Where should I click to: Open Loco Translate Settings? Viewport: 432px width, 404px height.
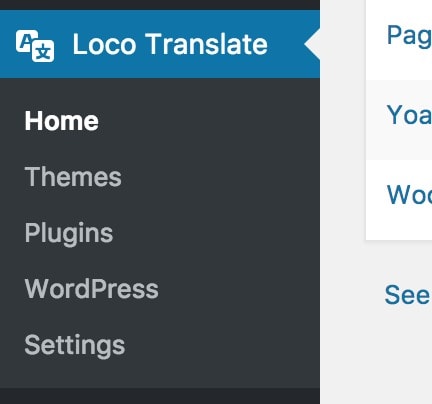point(75,345)
